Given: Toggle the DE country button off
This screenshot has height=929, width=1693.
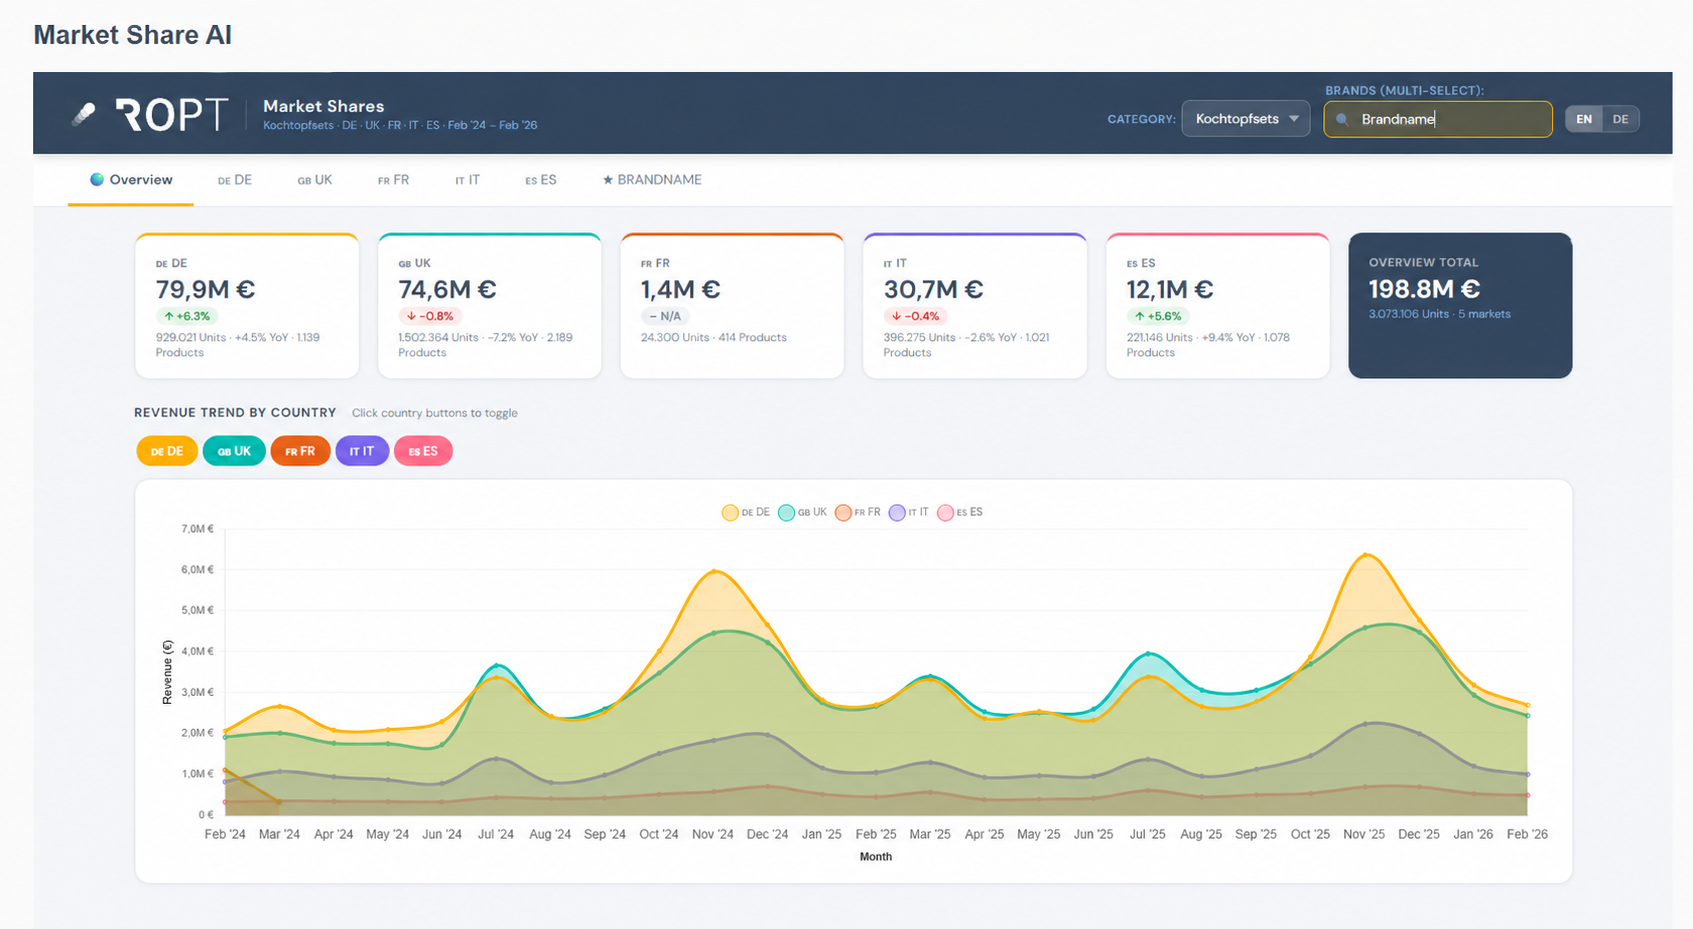Looking at the screenshot, I should point(167,451).
